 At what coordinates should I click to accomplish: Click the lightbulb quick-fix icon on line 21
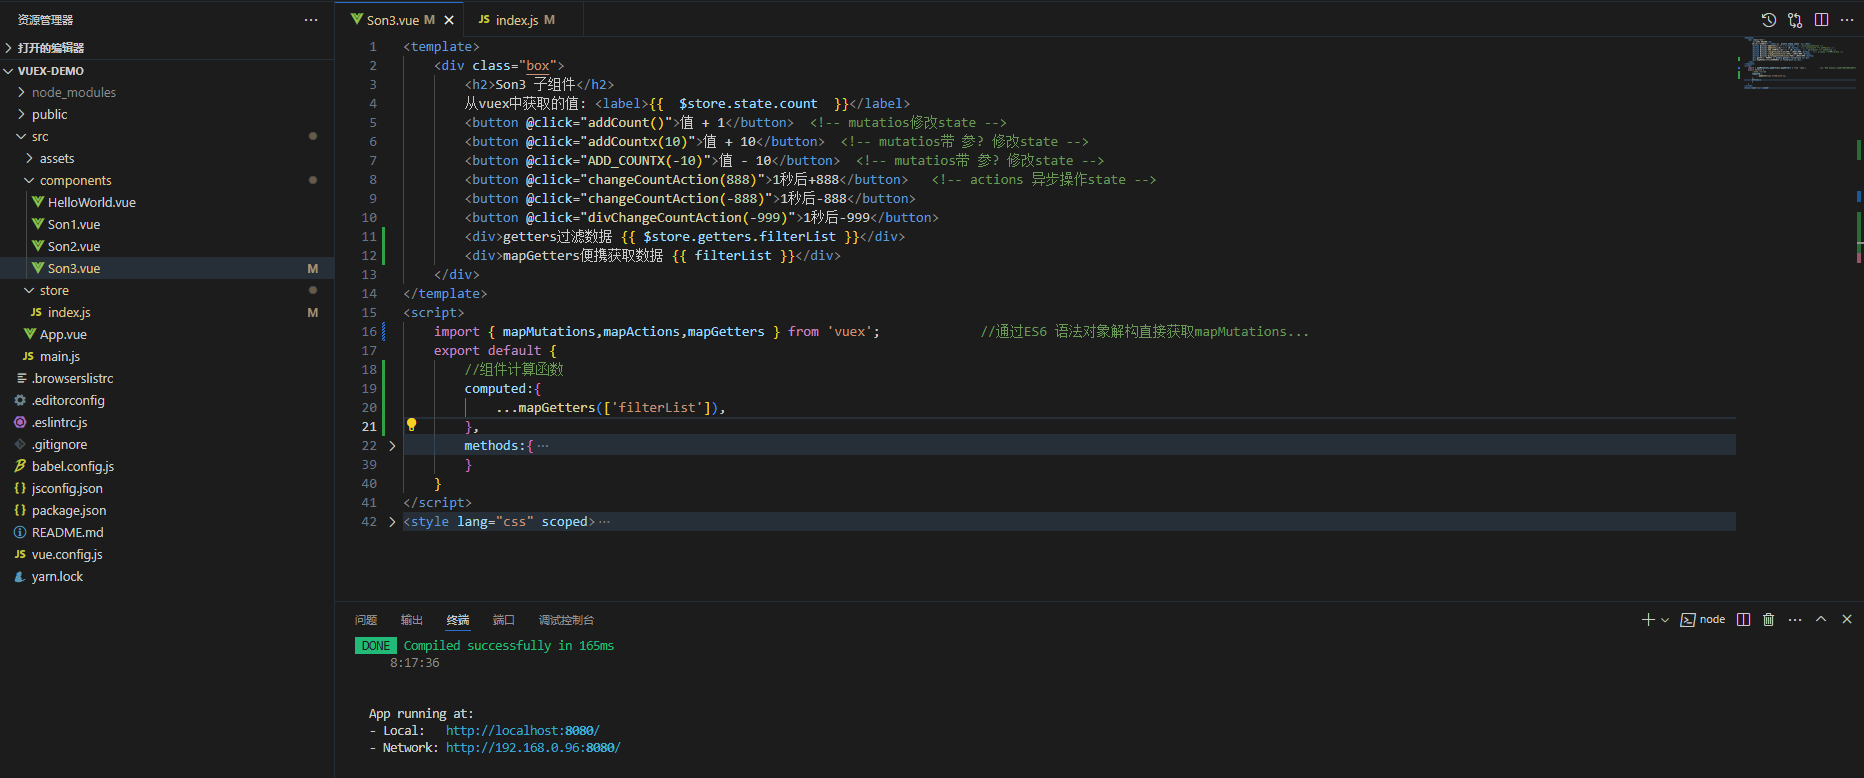click(x=411, y=425)
